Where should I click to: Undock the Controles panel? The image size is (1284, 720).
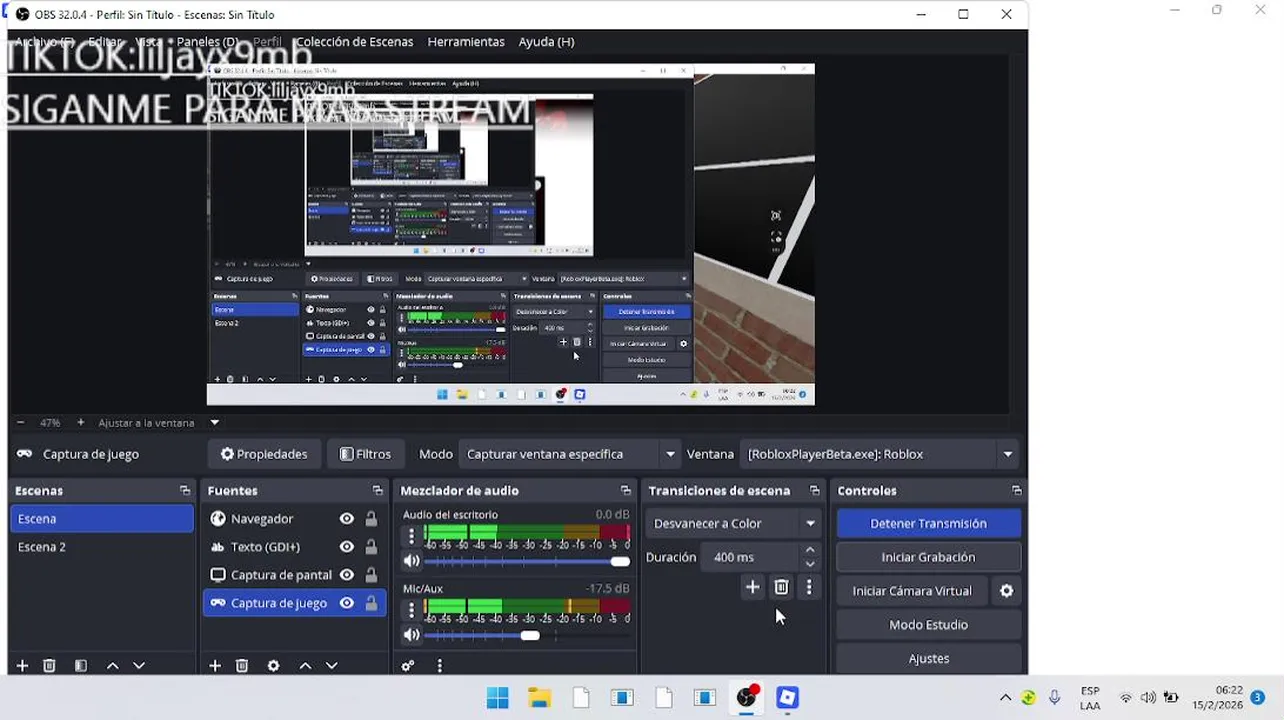pos(1016,491)
